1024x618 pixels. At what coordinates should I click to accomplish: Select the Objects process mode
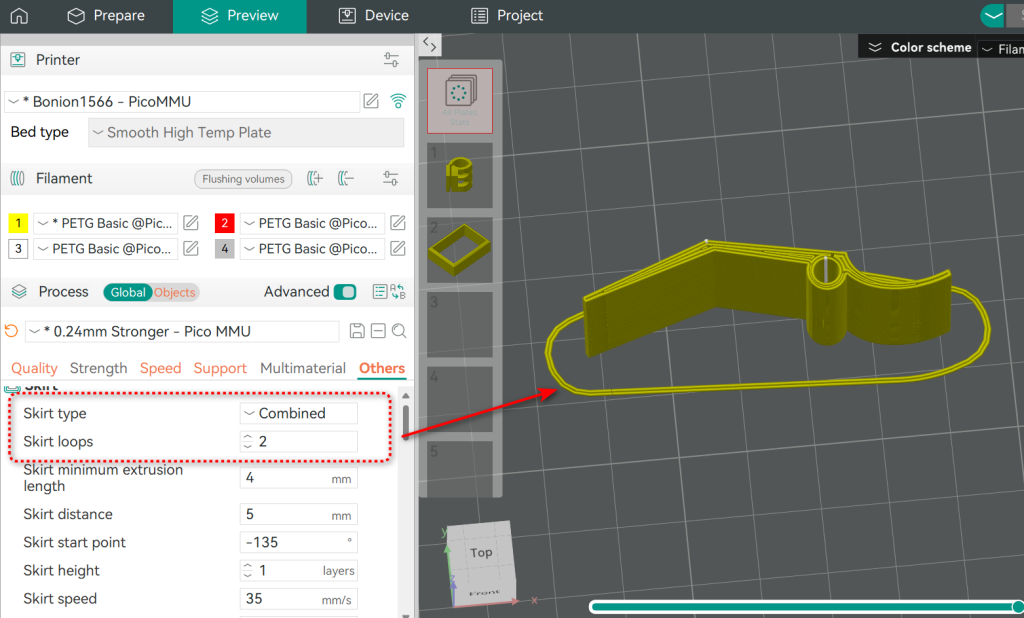(174, 292)
